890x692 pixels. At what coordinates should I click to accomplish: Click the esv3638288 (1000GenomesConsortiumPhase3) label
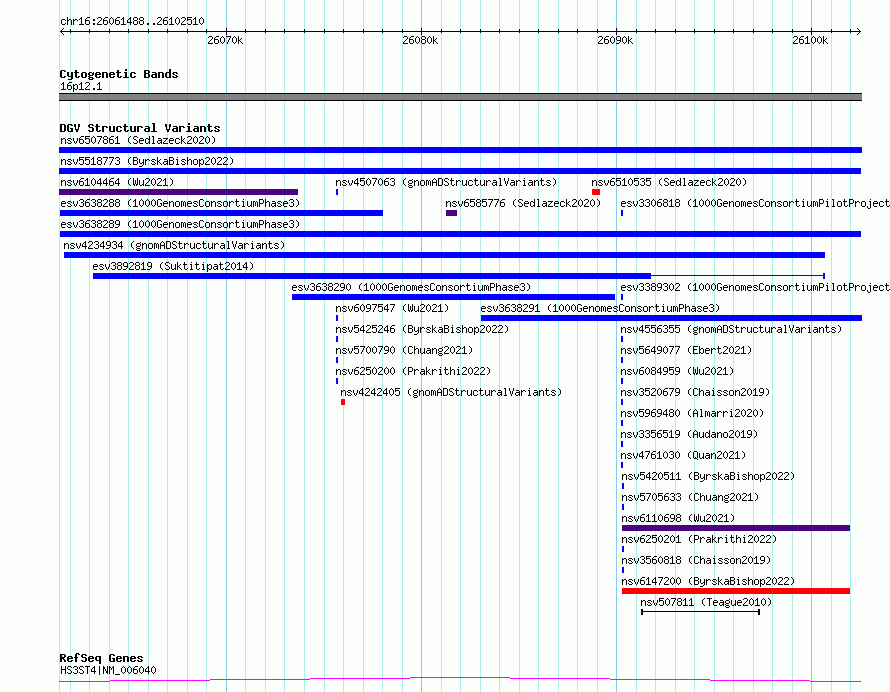[x=180, y=203]
